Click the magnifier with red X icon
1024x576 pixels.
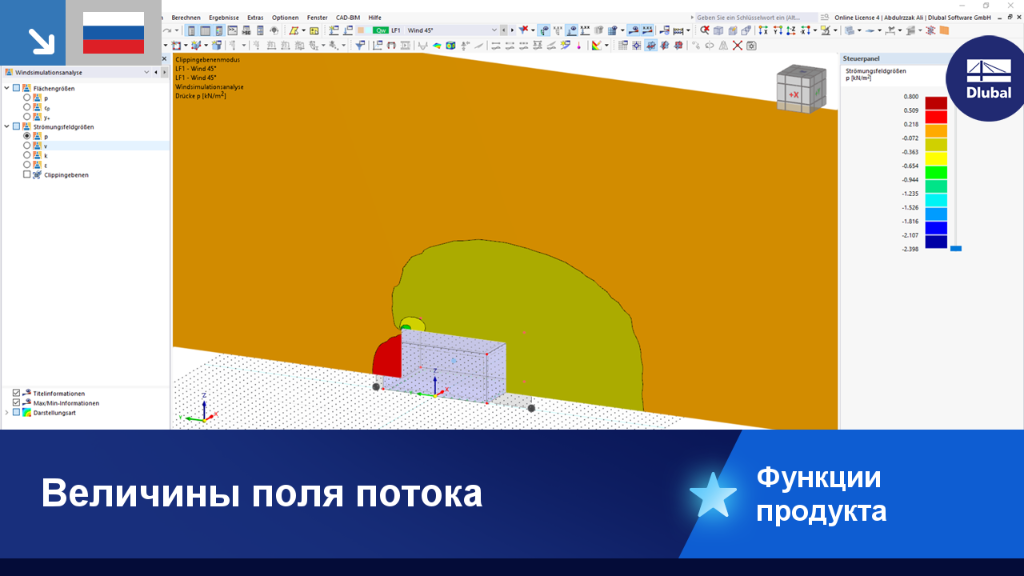tap(705, 30)
